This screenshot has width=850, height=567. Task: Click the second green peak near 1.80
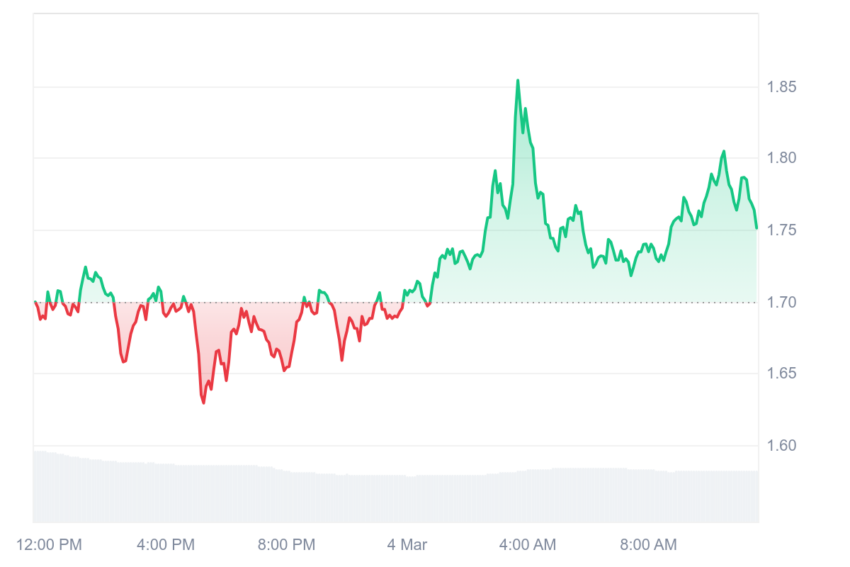pos(724,152)
